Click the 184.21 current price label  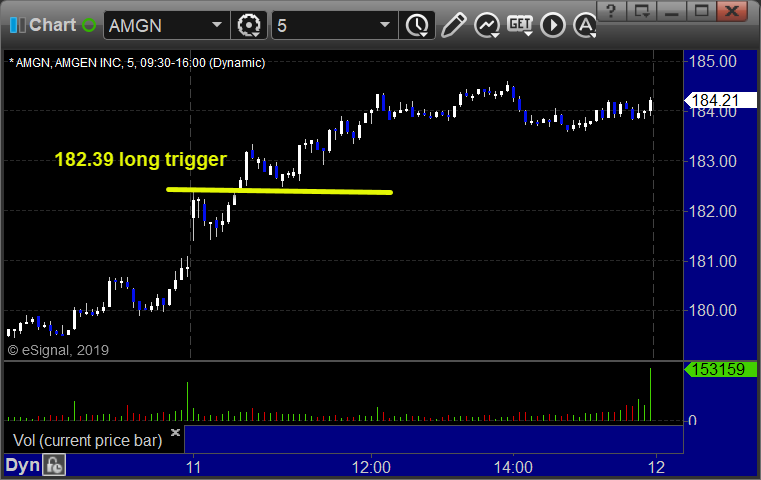coord(721,100)
